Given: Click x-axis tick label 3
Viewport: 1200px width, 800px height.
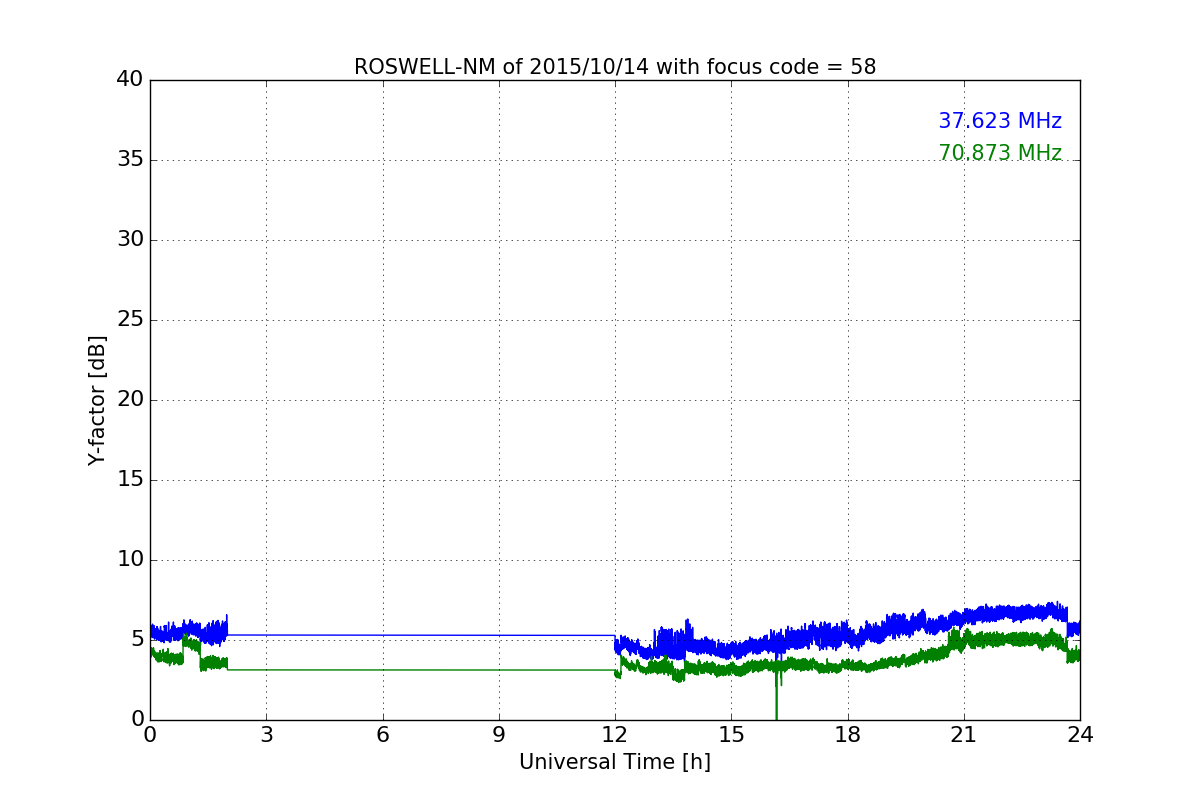Looking at the screenshot, I should coord(266,735).
